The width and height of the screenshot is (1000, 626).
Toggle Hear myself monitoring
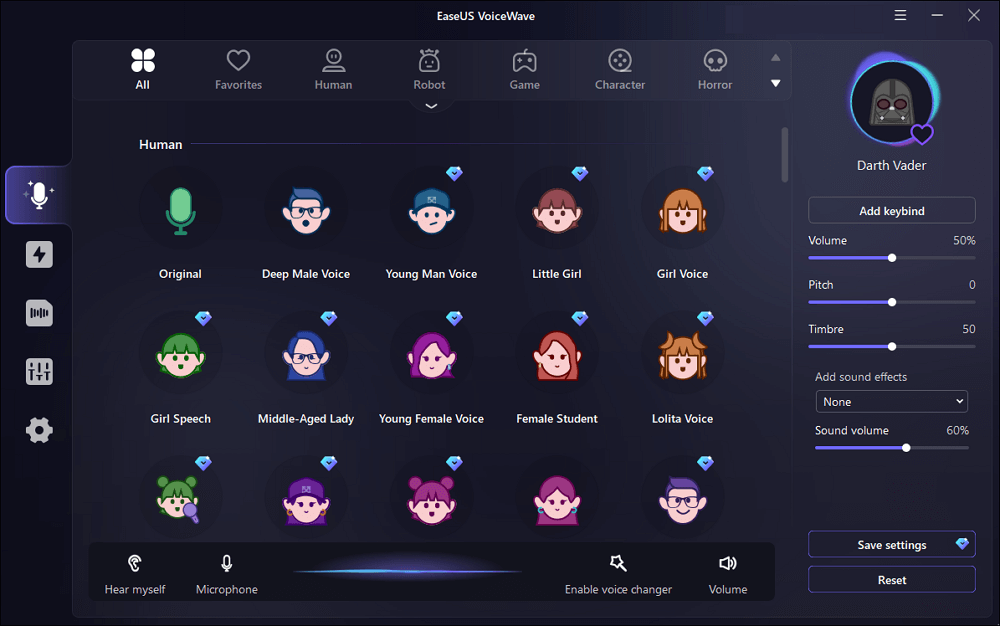pos(135,572)
